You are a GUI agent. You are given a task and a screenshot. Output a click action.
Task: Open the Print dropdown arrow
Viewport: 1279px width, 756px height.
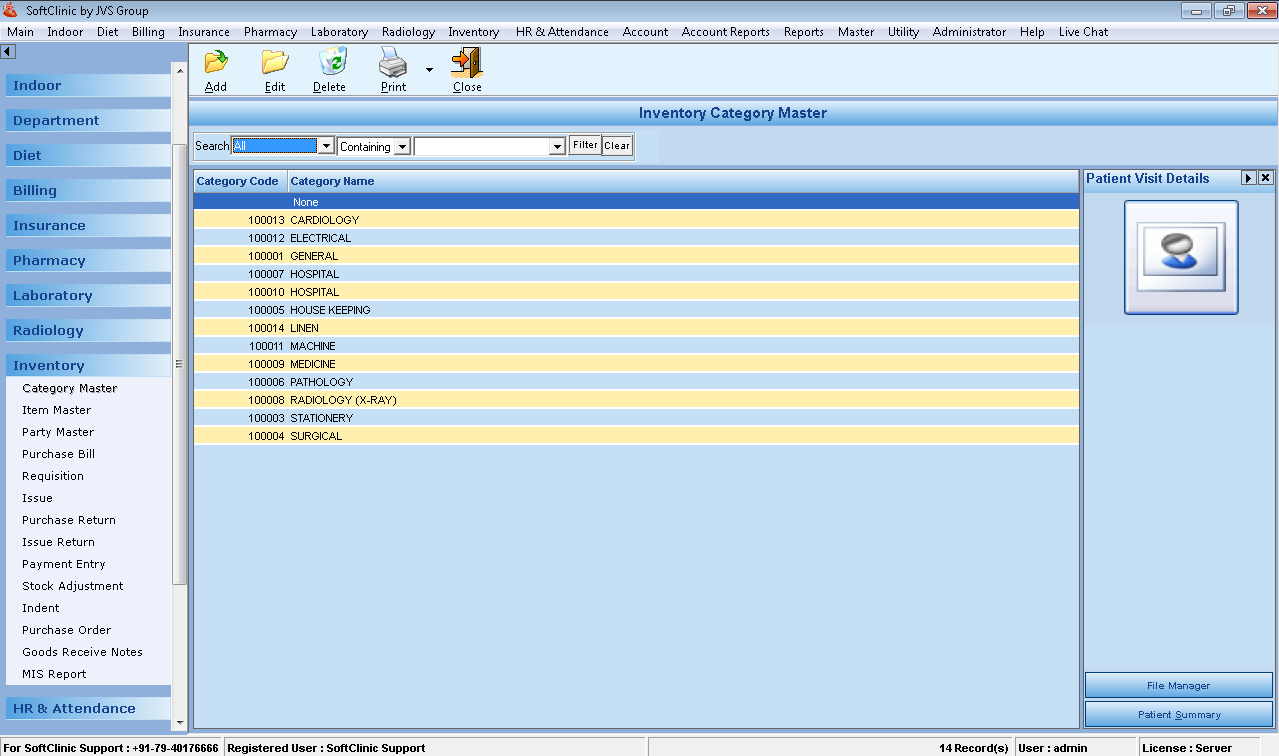coord(428,70)
